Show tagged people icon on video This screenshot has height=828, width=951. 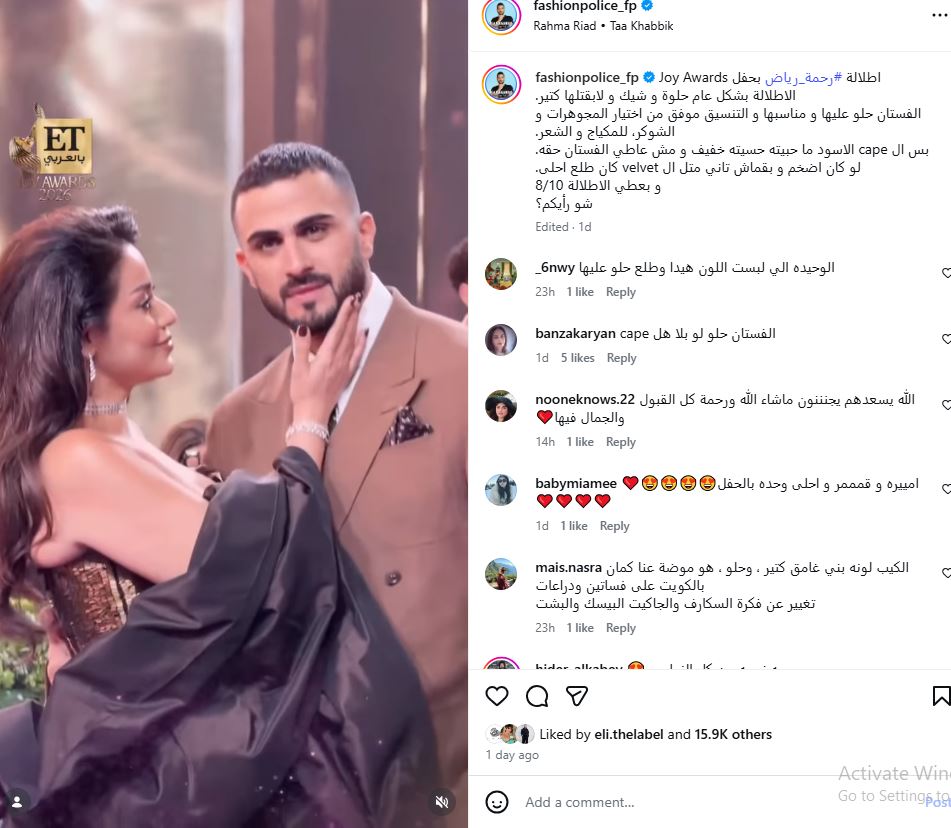click(x=17, y=802)
